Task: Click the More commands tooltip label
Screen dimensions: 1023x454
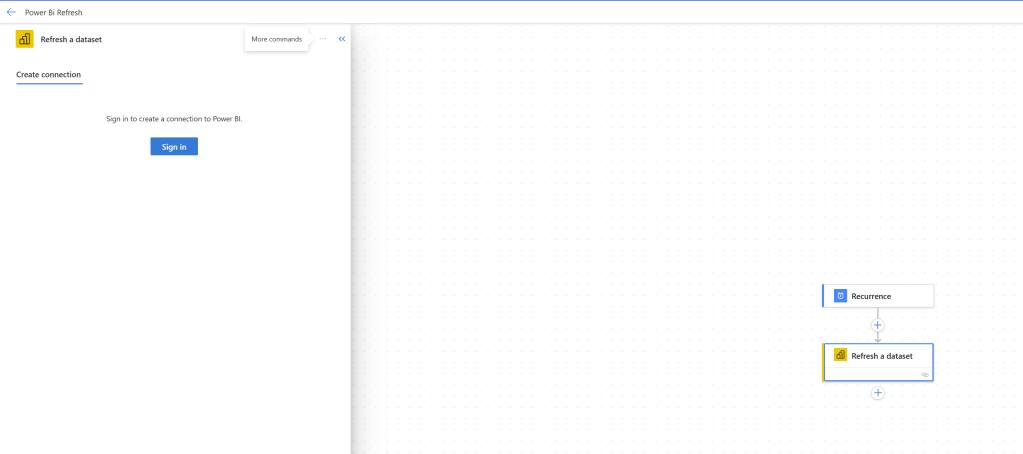Action: [277, 39]
